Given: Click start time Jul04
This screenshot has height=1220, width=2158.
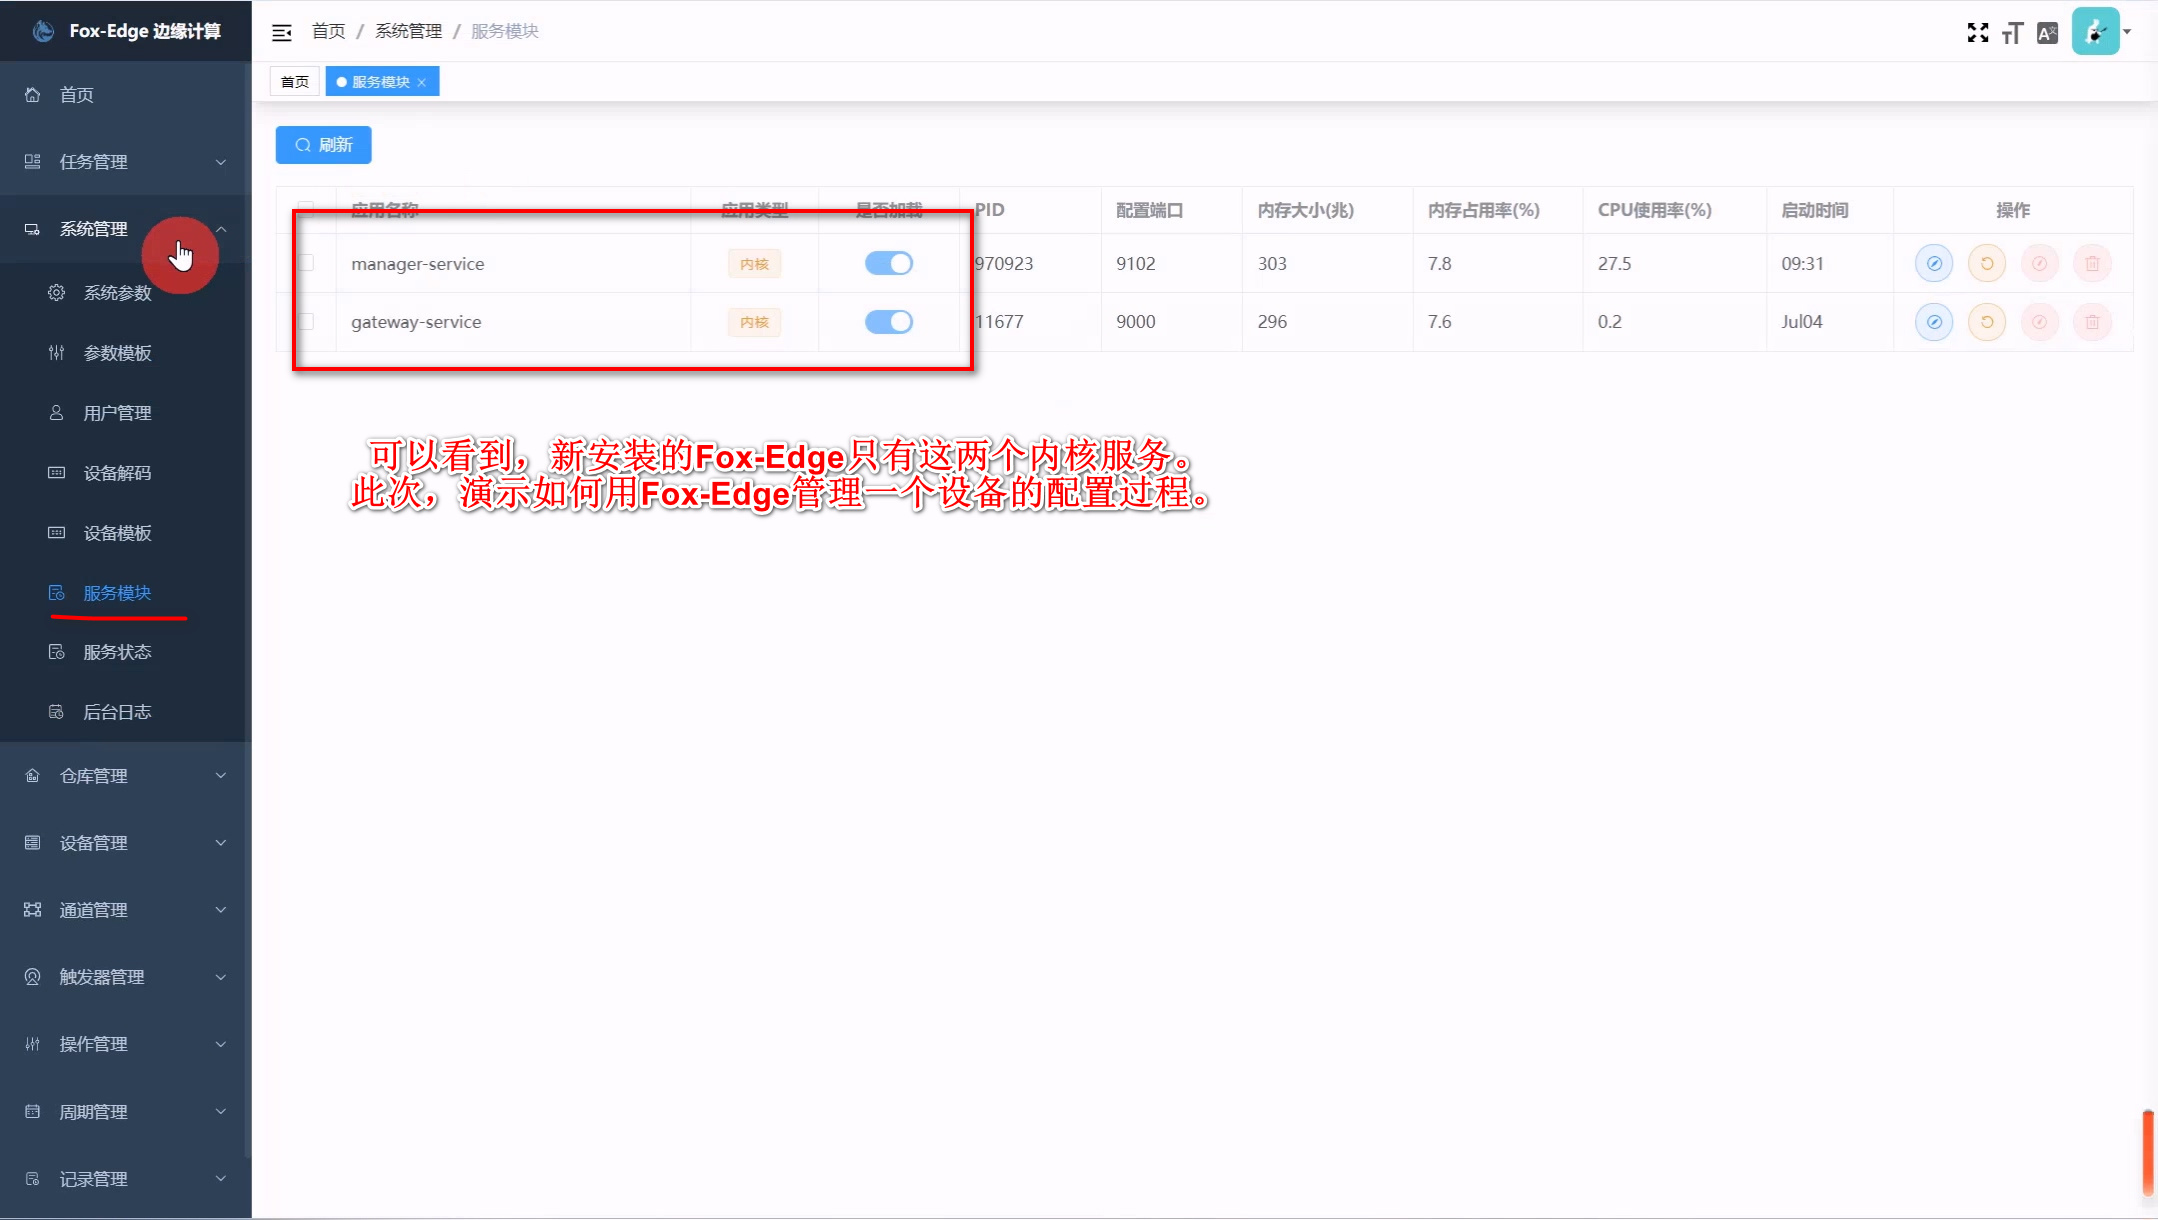Looking at the screenshot, I should pyautogui.click(x=1802, y=322).
